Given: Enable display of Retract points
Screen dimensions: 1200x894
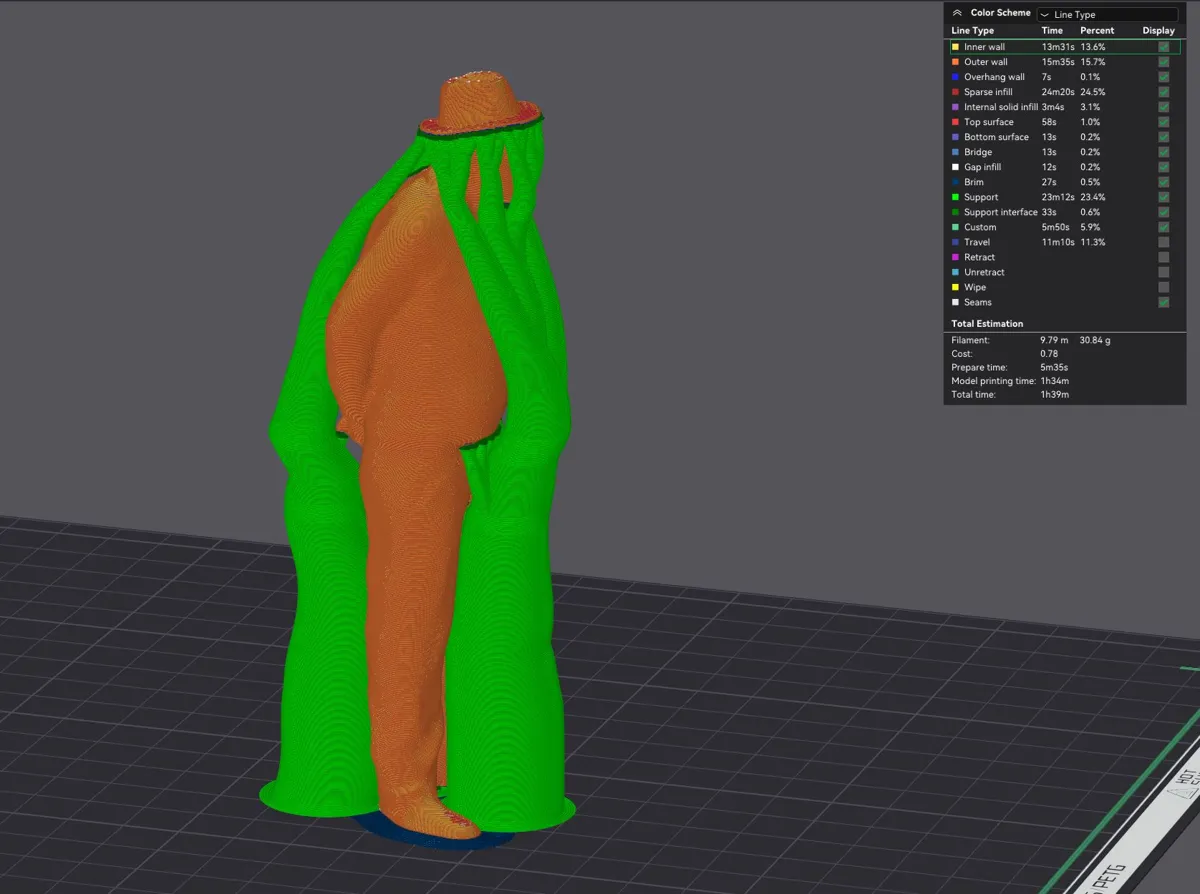Looking at the screenshot, I should [x=1163, y=257].
